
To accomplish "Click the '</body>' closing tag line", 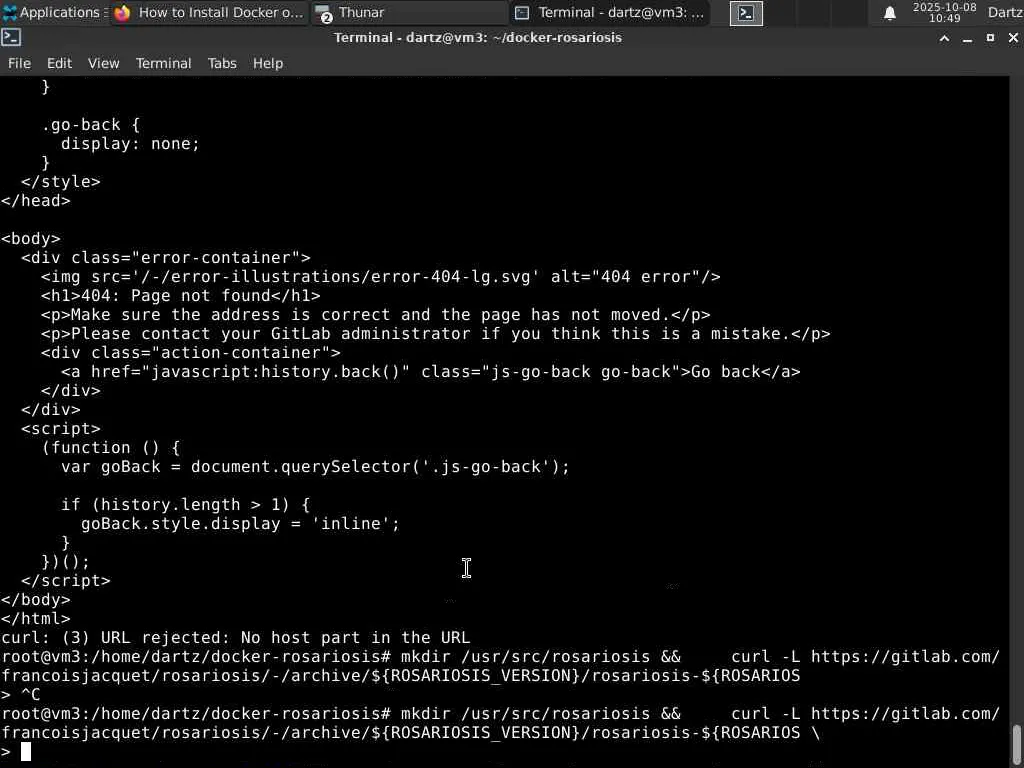I will pyautogui.click(x=35, y=600).
